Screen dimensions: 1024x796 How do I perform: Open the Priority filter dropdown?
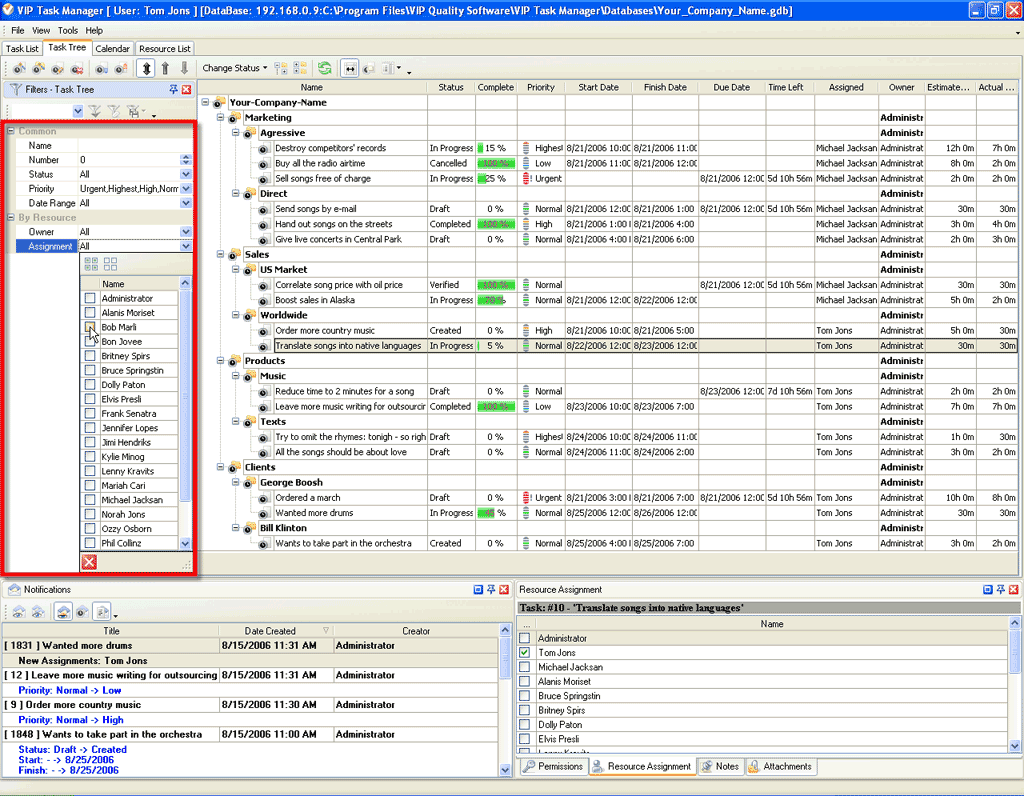pyautogui.click(x=185, y=188)
